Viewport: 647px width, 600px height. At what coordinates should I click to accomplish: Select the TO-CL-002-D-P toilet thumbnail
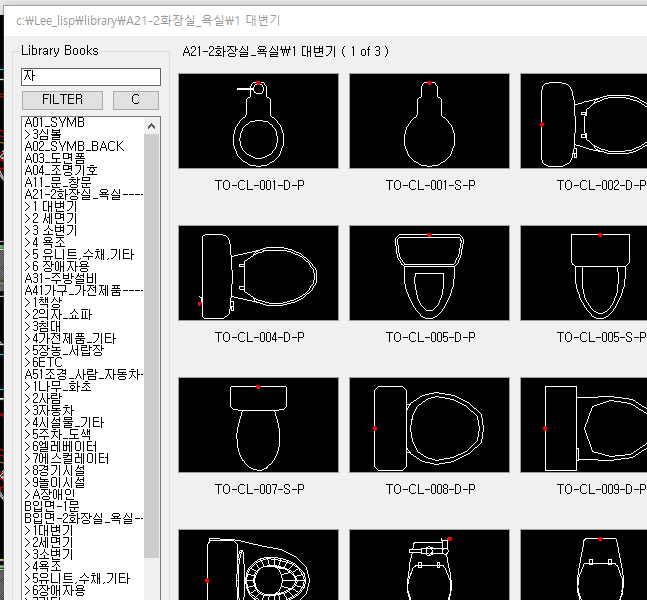pyautogui.click(x=583, y=121)
